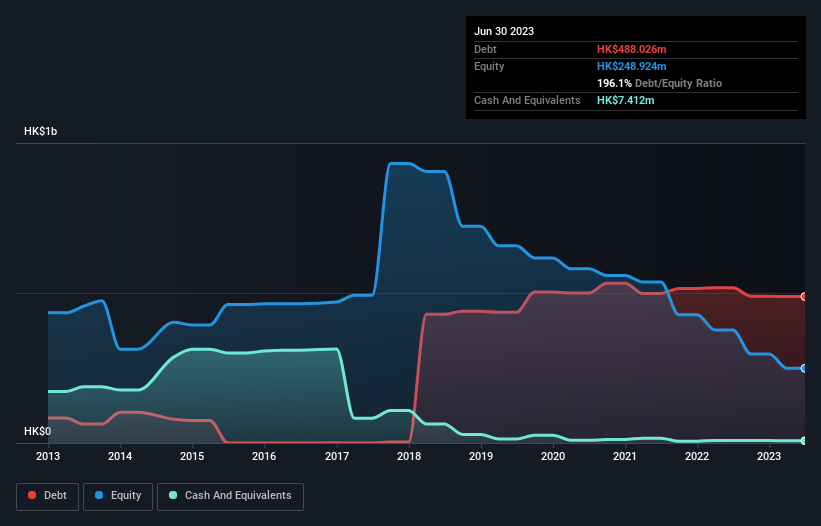Click the 2017 x-axis label

coord(337,456)
